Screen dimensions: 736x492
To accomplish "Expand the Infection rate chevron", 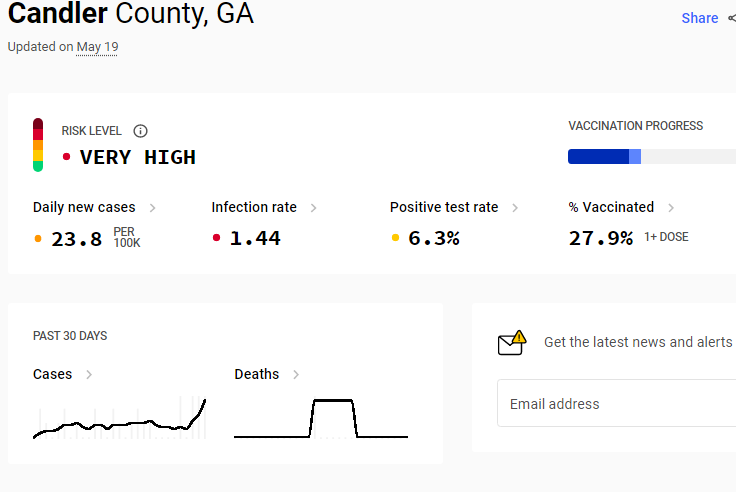I will point(314,208).
